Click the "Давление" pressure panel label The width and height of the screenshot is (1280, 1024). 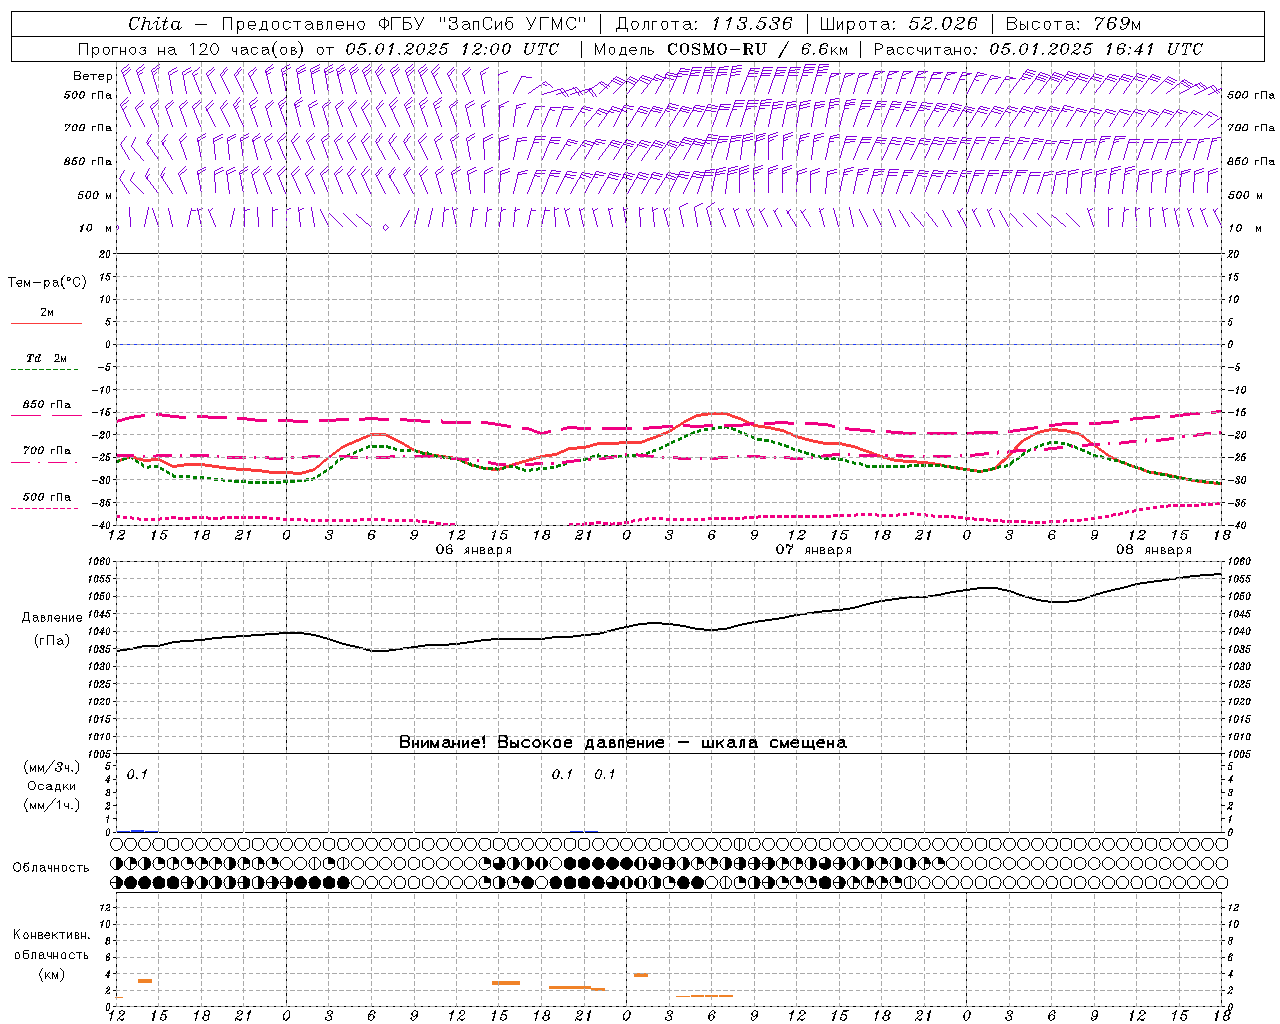(x=52, y=618)
